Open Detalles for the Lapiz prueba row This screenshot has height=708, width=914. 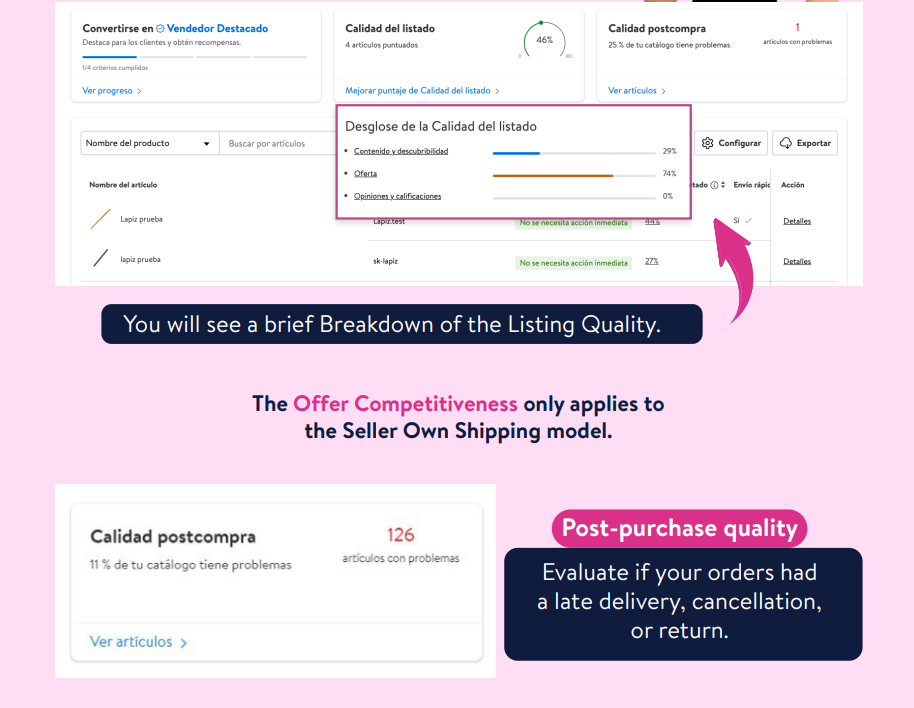coord(797,221)
